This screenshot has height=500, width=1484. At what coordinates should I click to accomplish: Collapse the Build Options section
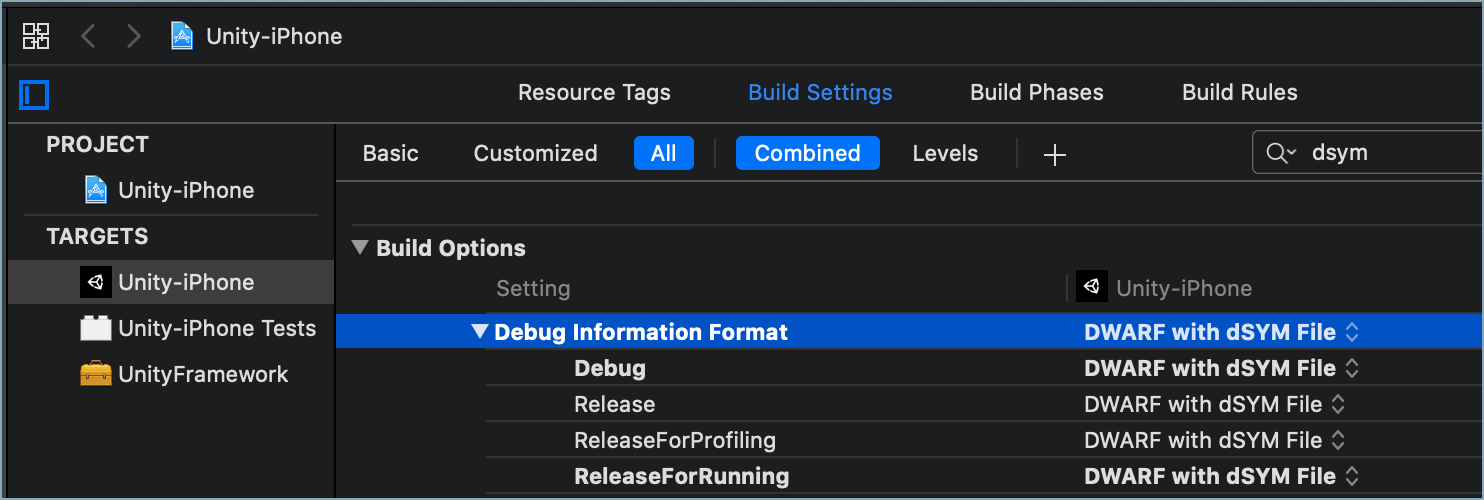[361, 248]
